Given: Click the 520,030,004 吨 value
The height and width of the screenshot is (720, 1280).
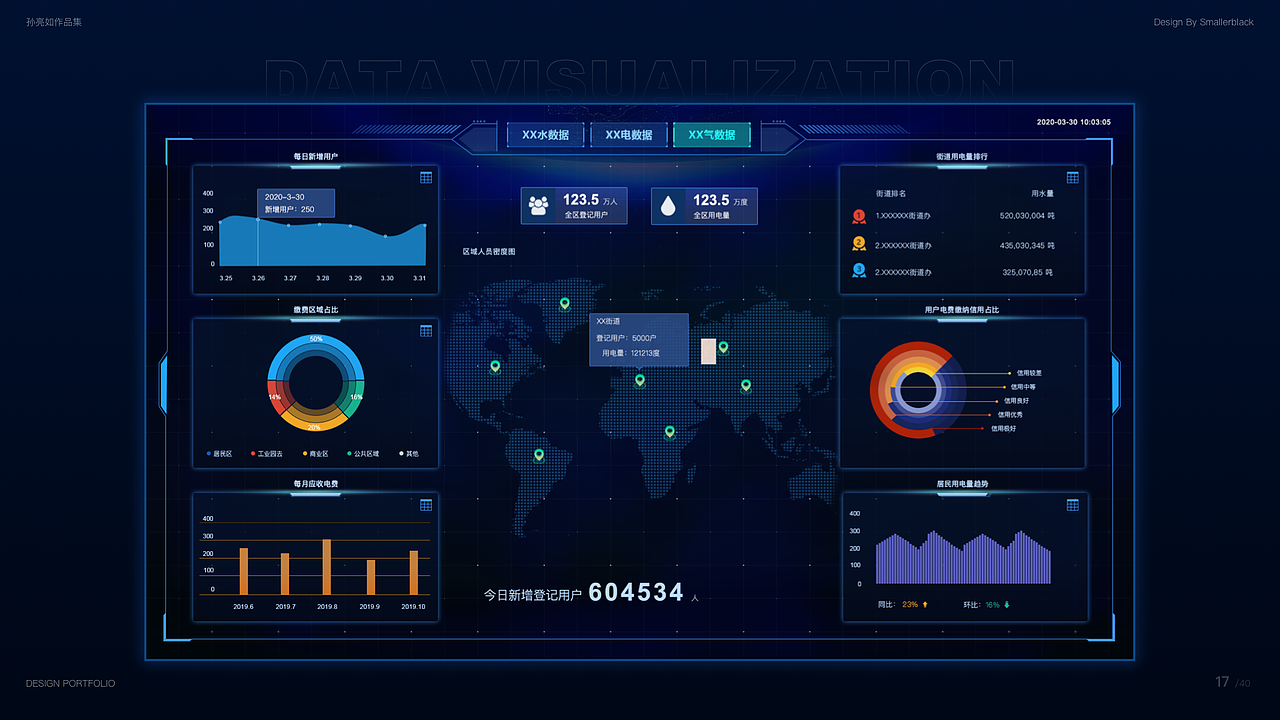Looking at the screenshot, I should point(1027,216).
